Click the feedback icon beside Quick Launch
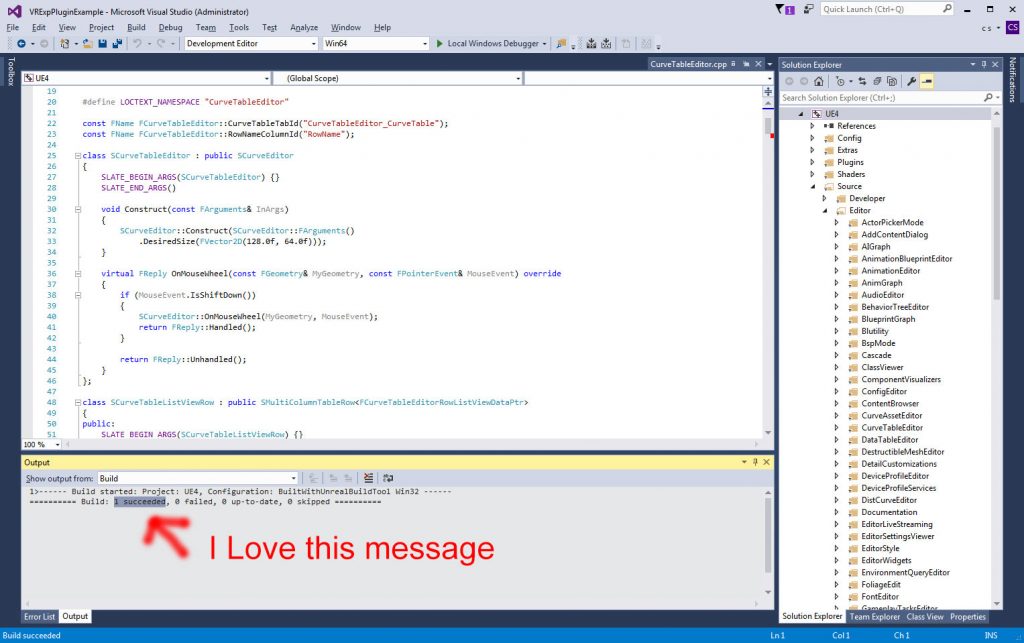The width and height of the screenshot is (1024, 643). tap(808, 9)
